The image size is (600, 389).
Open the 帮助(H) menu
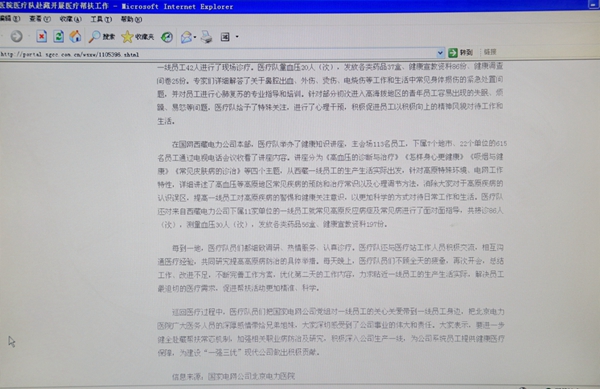pos(131,19)
